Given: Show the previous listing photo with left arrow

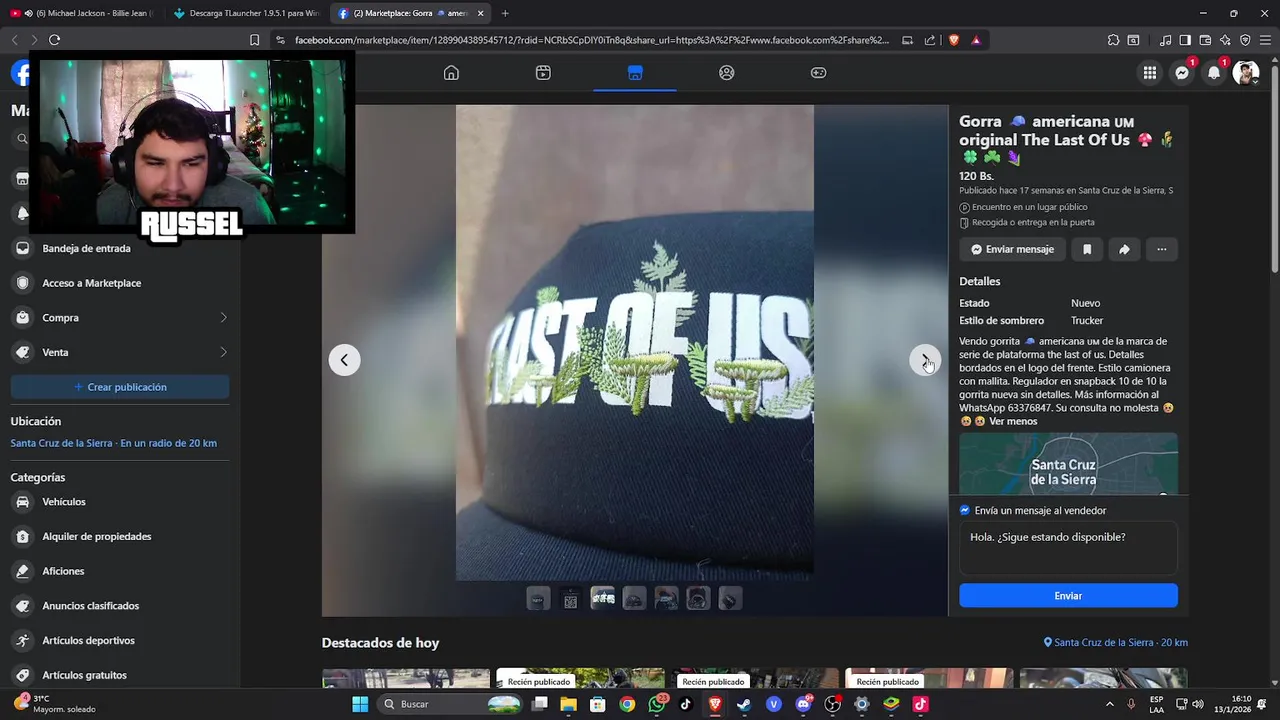Looking at the screenshot, I should [344, 360].
